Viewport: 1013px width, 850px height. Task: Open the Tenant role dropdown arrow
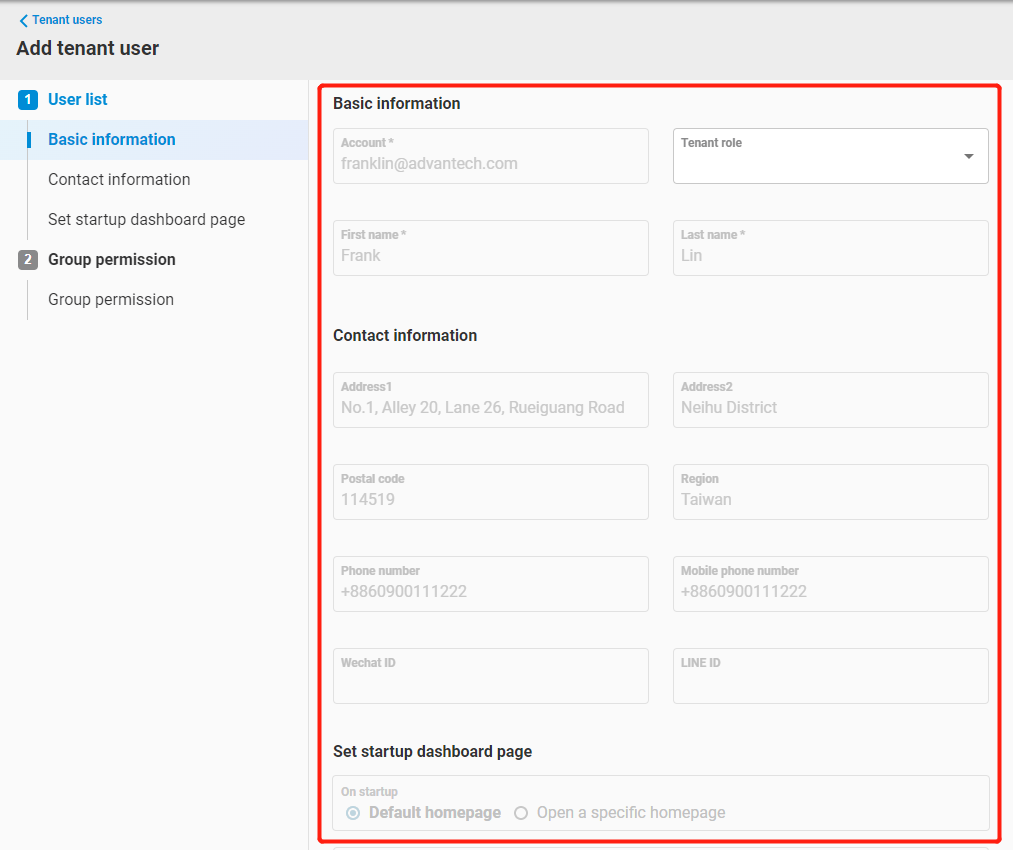click(968, 156)
